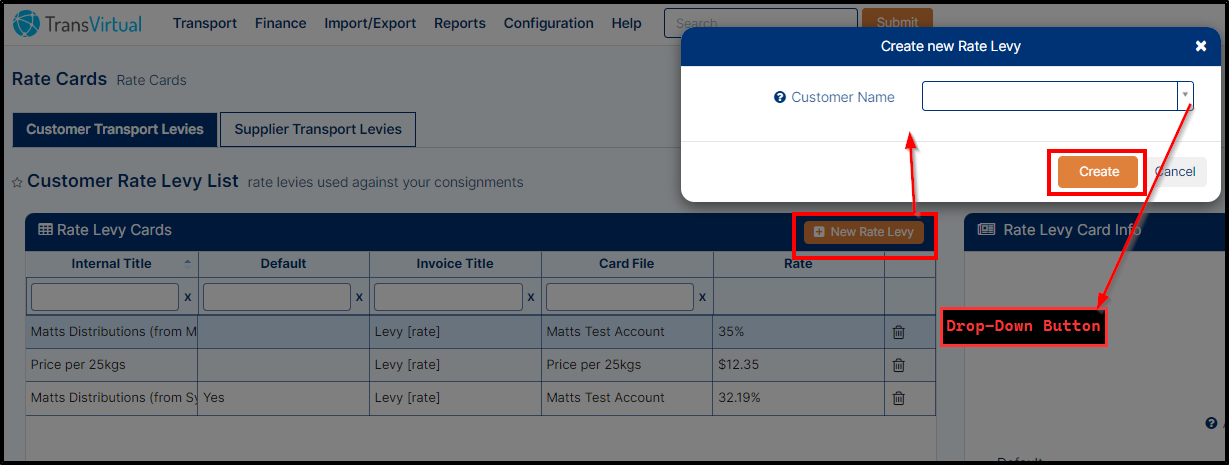Screen dimensions: 1229x465
Task: Delete the 32.19% rate levy row
Action: (898, 398)
